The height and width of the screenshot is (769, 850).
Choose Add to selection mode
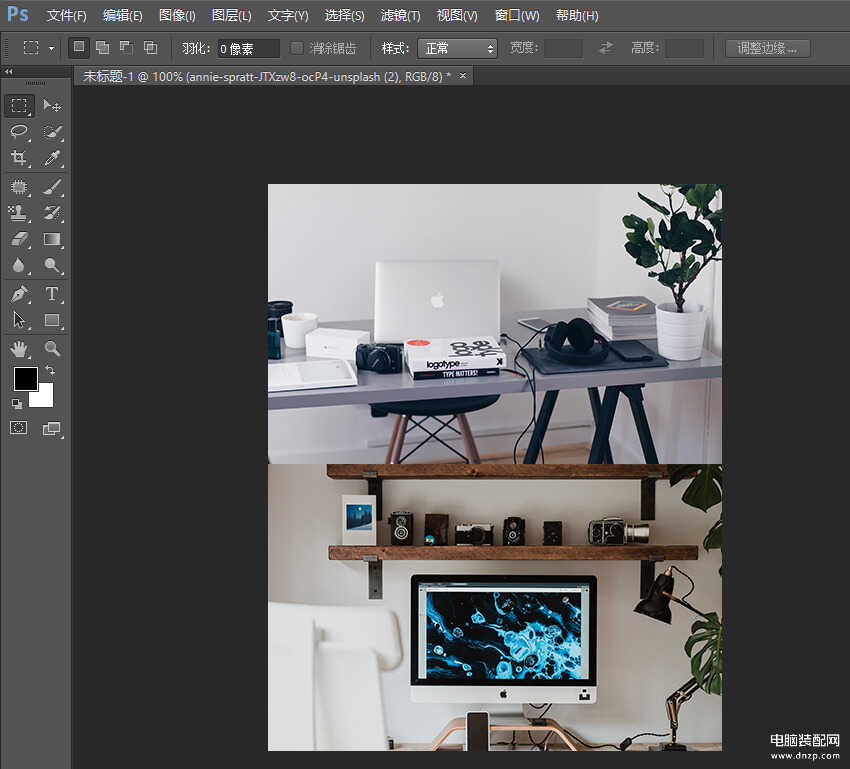click(x=102, y=48)
